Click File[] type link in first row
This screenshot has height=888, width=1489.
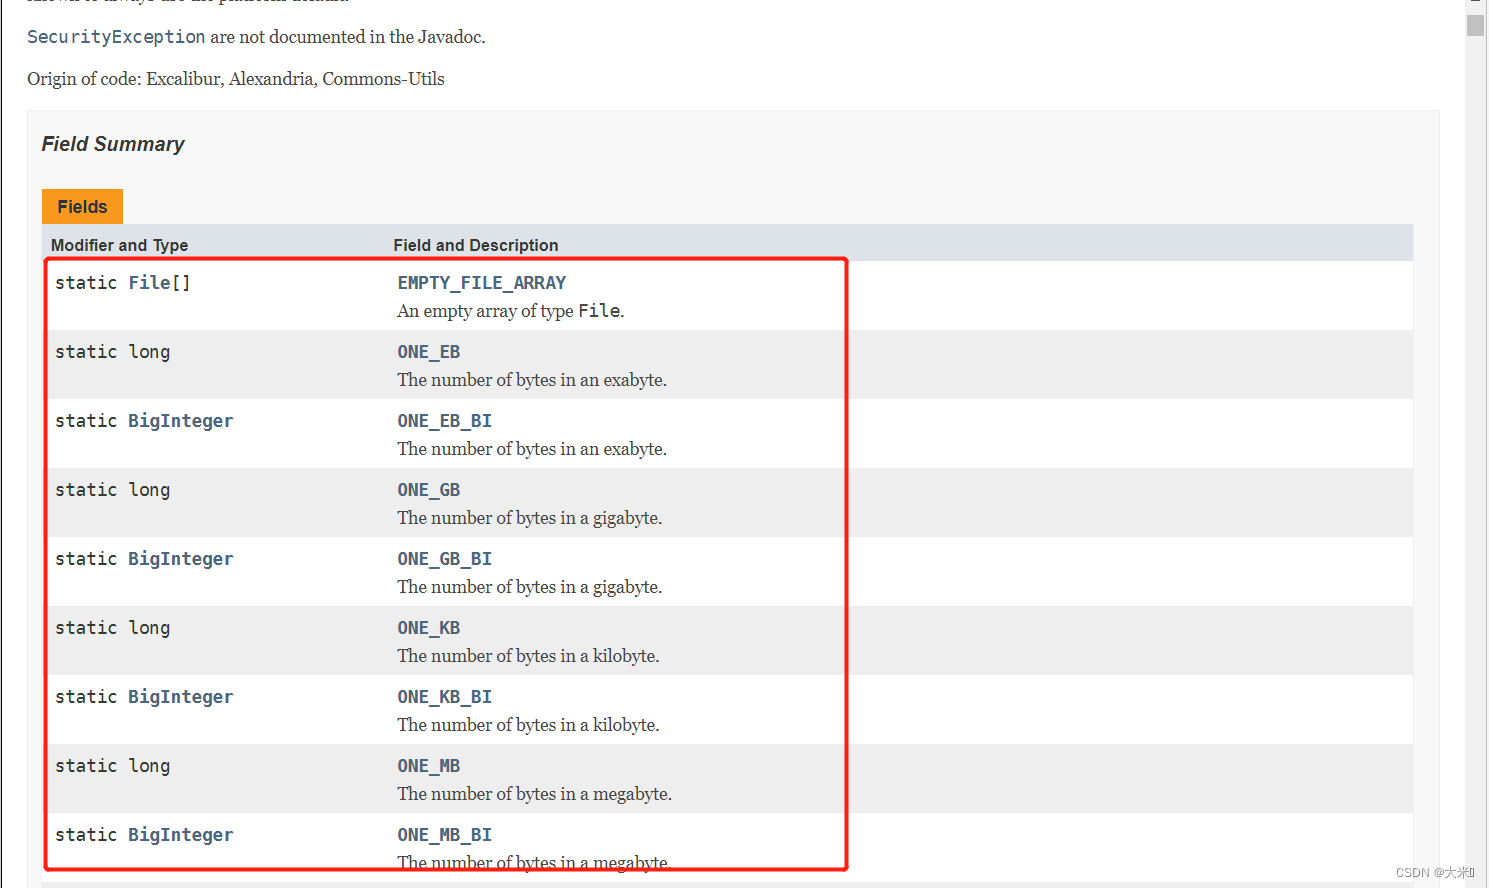coord(150,283)
